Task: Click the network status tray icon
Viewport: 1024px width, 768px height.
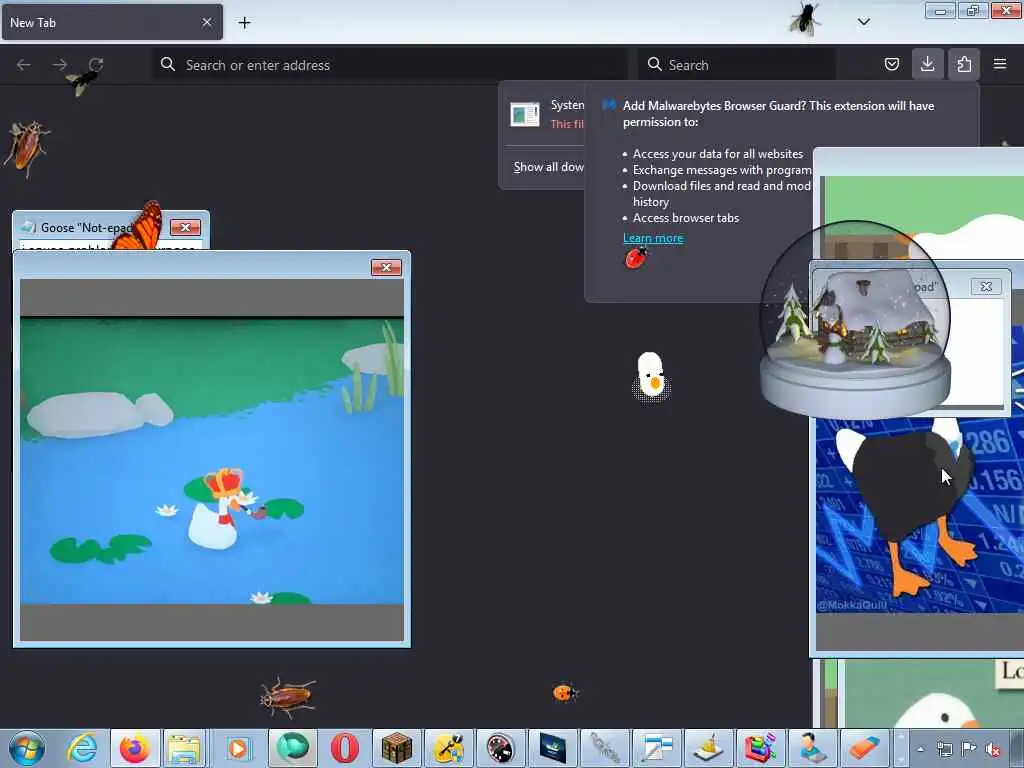Action: click(944, 749)
